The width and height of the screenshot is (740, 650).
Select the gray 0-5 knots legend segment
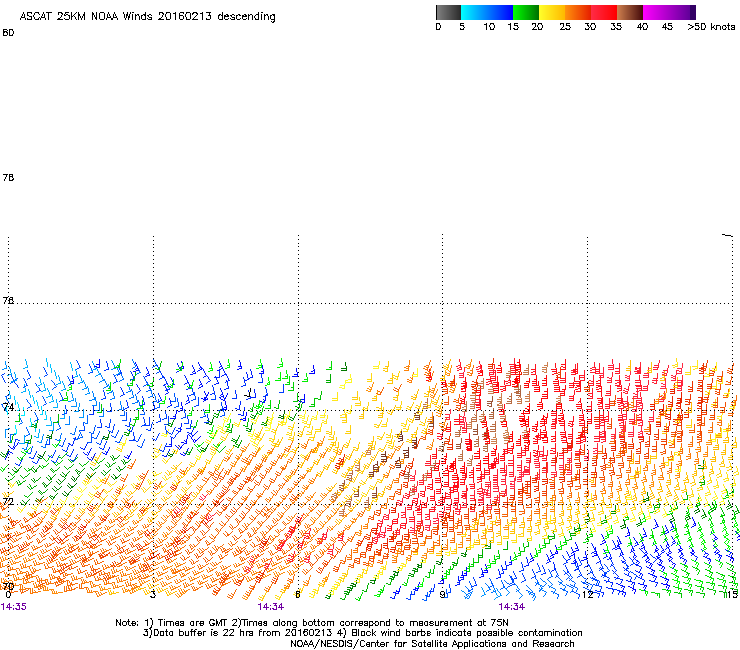point(448,12)
